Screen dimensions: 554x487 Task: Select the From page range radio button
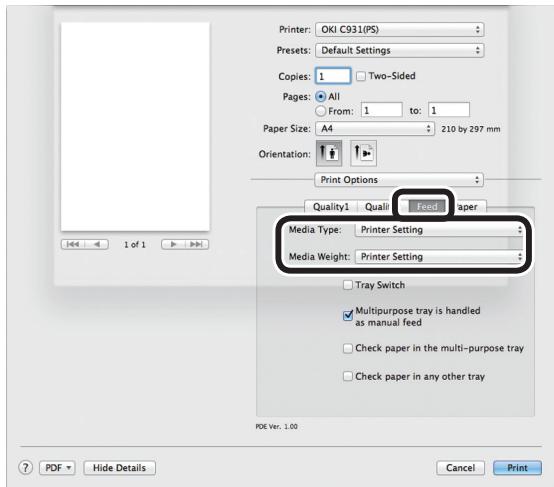[x=320, y=111]
